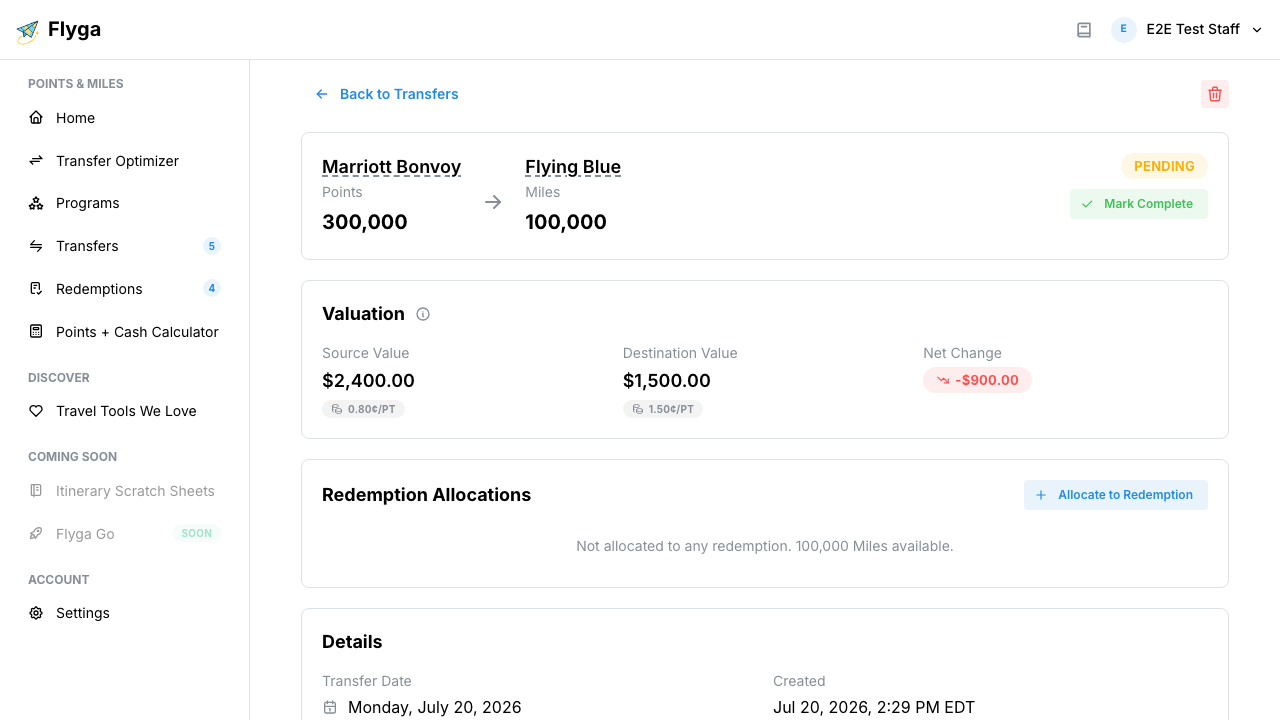Viewport: 1280px width, 720px height.
Task: Open Points + Cash Calculator
Action: pyautogui.click(x=124, y=332)
